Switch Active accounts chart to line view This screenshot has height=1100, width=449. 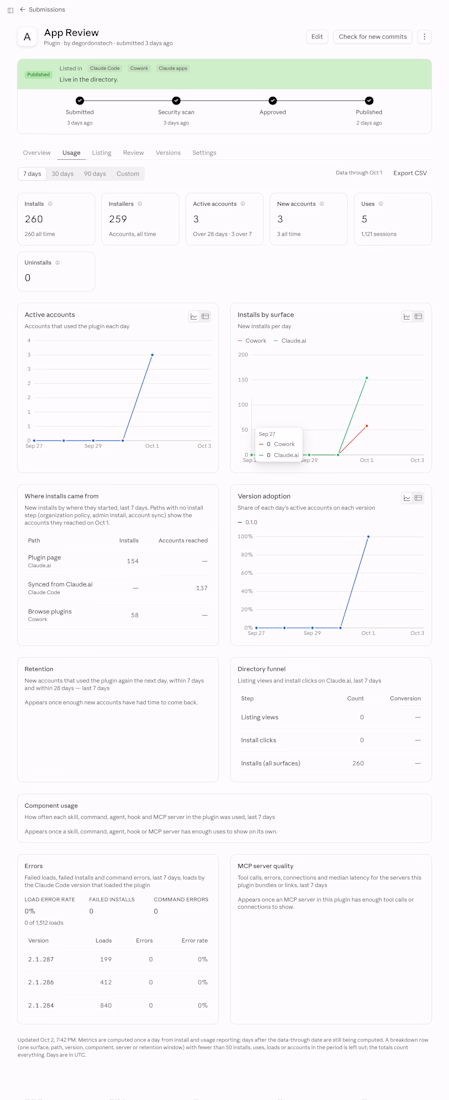[x=194, y=317]
